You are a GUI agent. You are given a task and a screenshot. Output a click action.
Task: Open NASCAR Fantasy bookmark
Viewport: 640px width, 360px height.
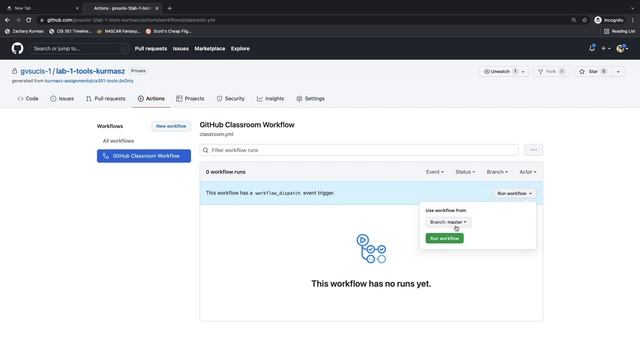118,31
